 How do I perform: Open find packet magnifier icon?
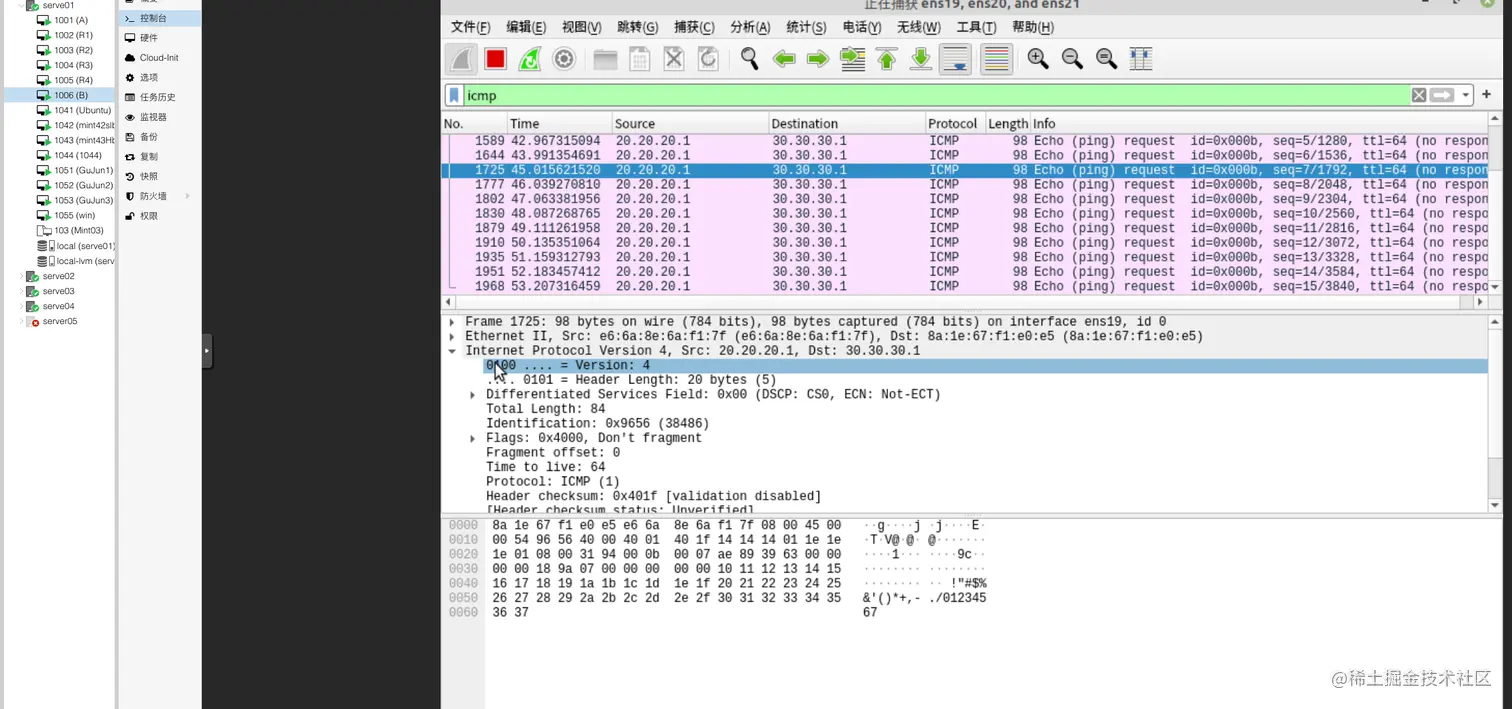(749, 59)
